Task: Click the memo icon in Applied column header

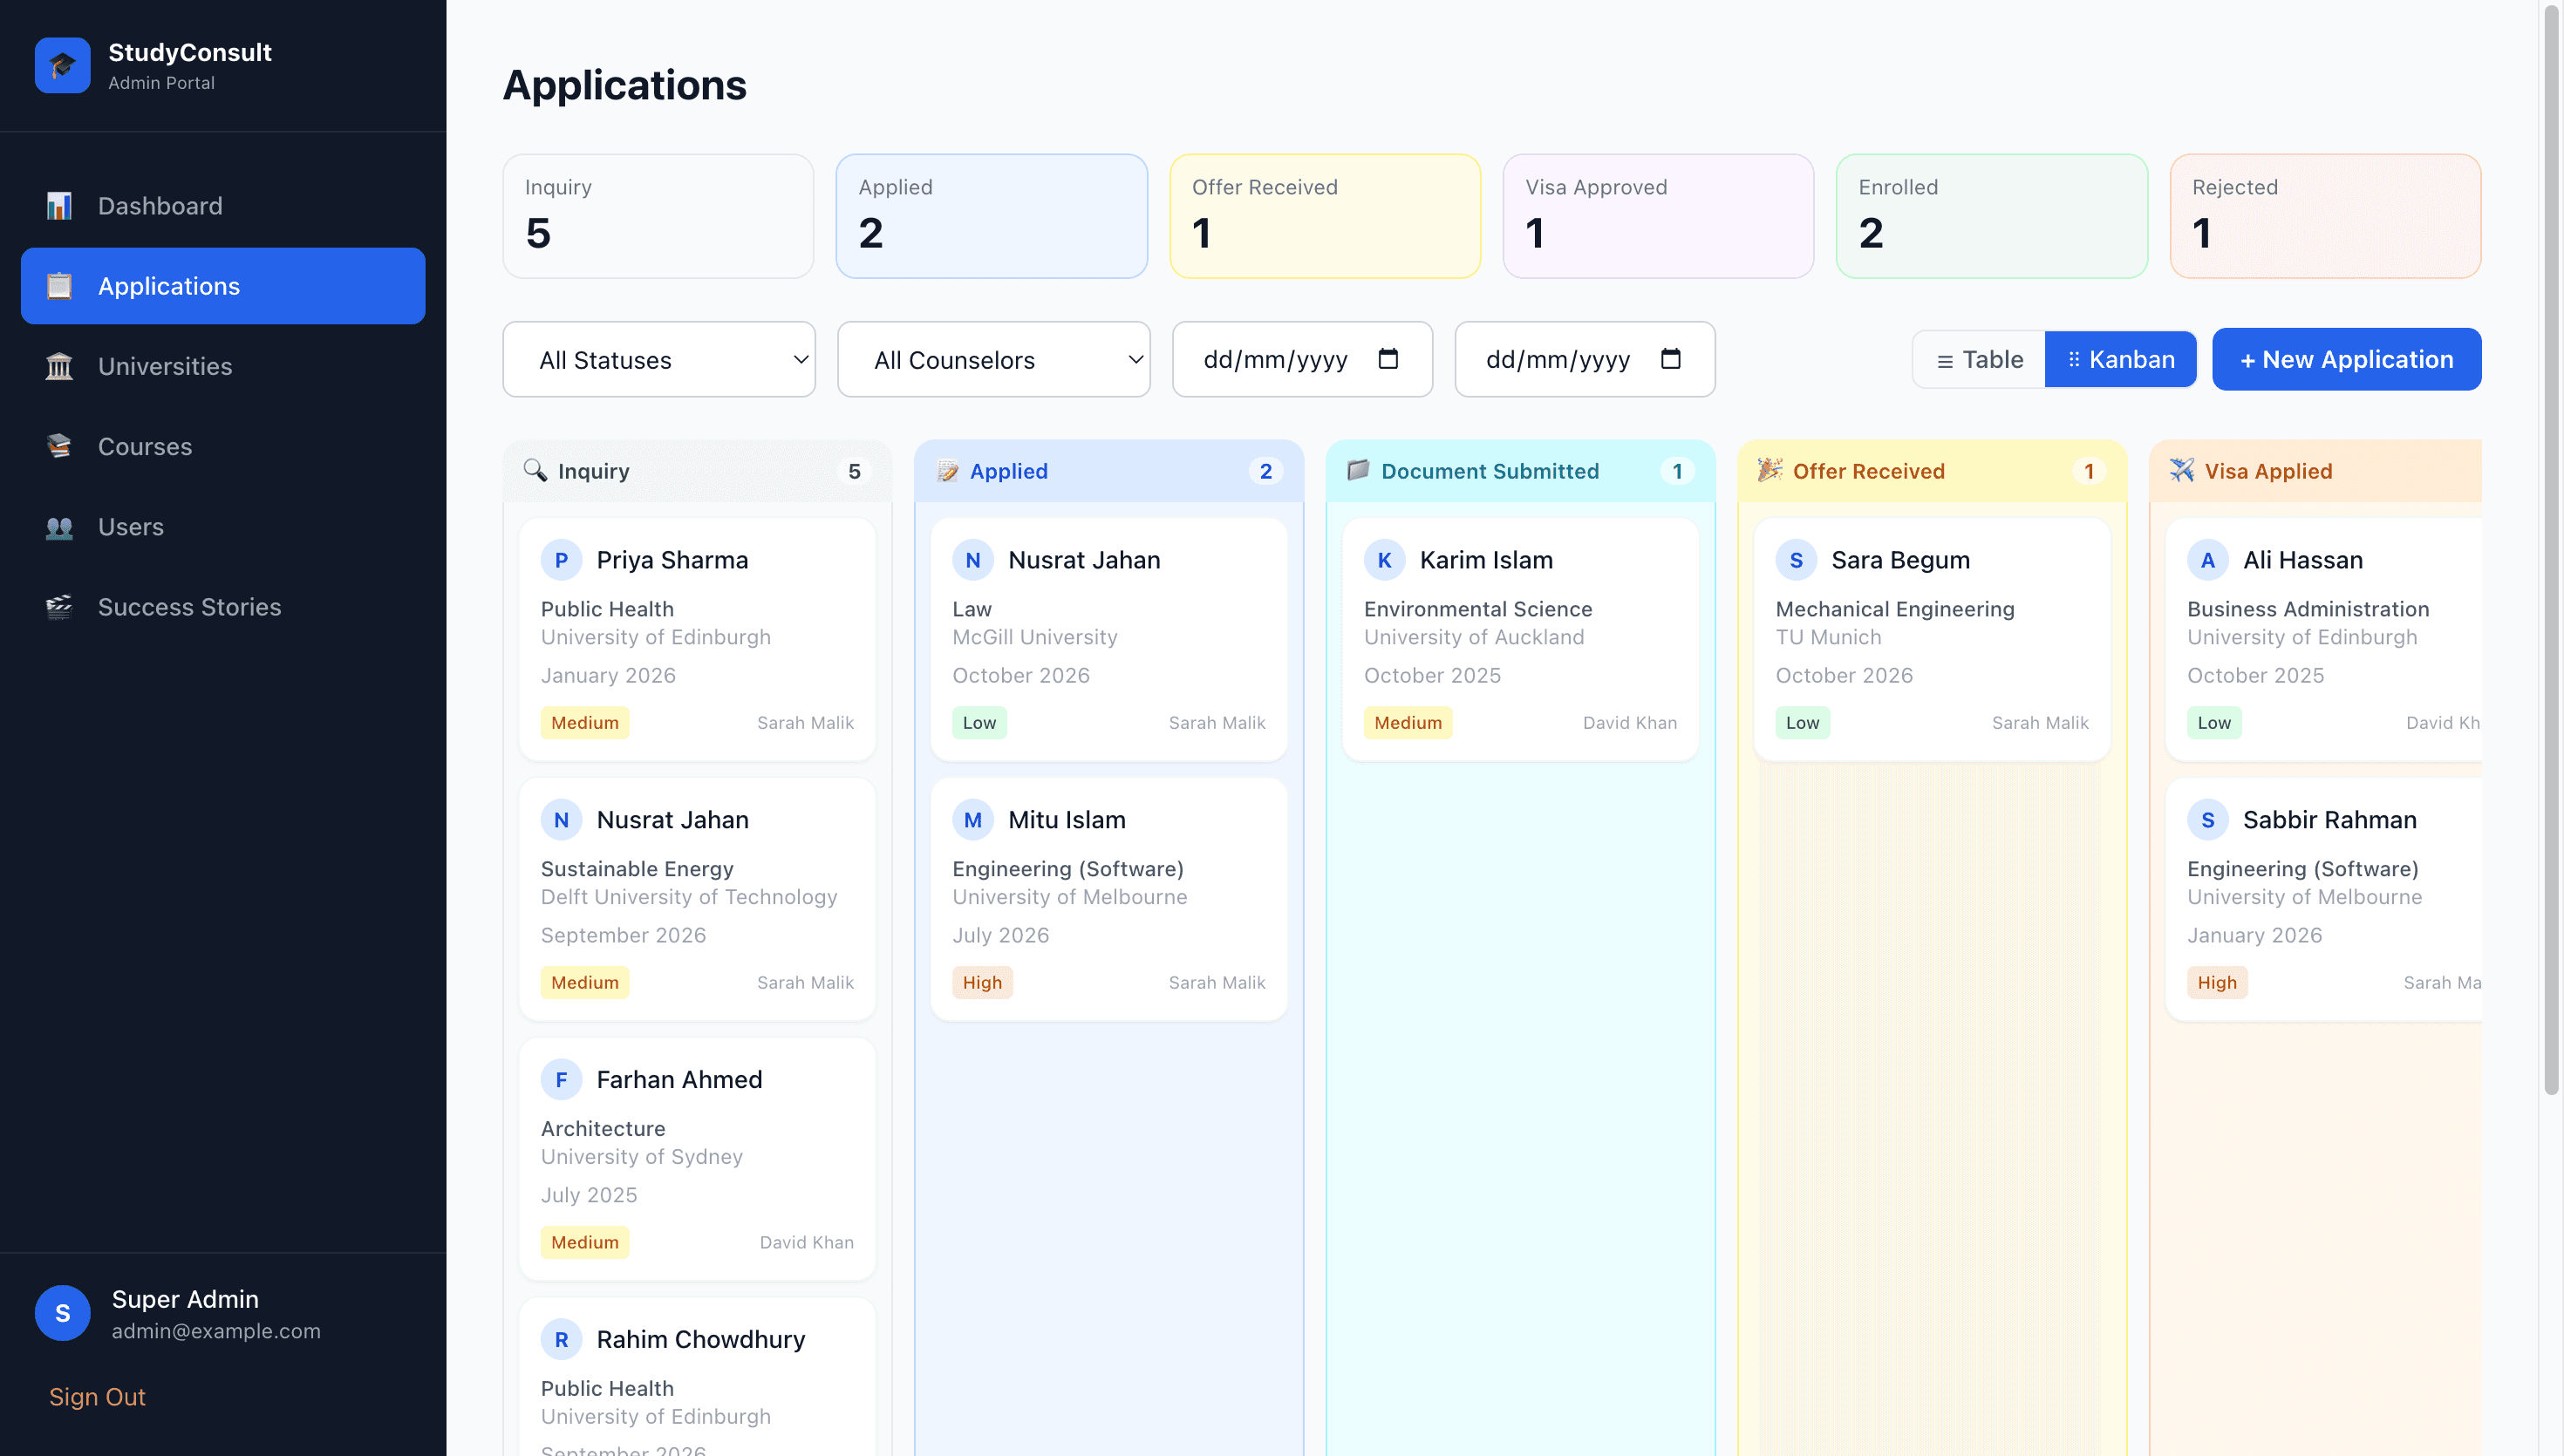Action: [x=947, y=471]
